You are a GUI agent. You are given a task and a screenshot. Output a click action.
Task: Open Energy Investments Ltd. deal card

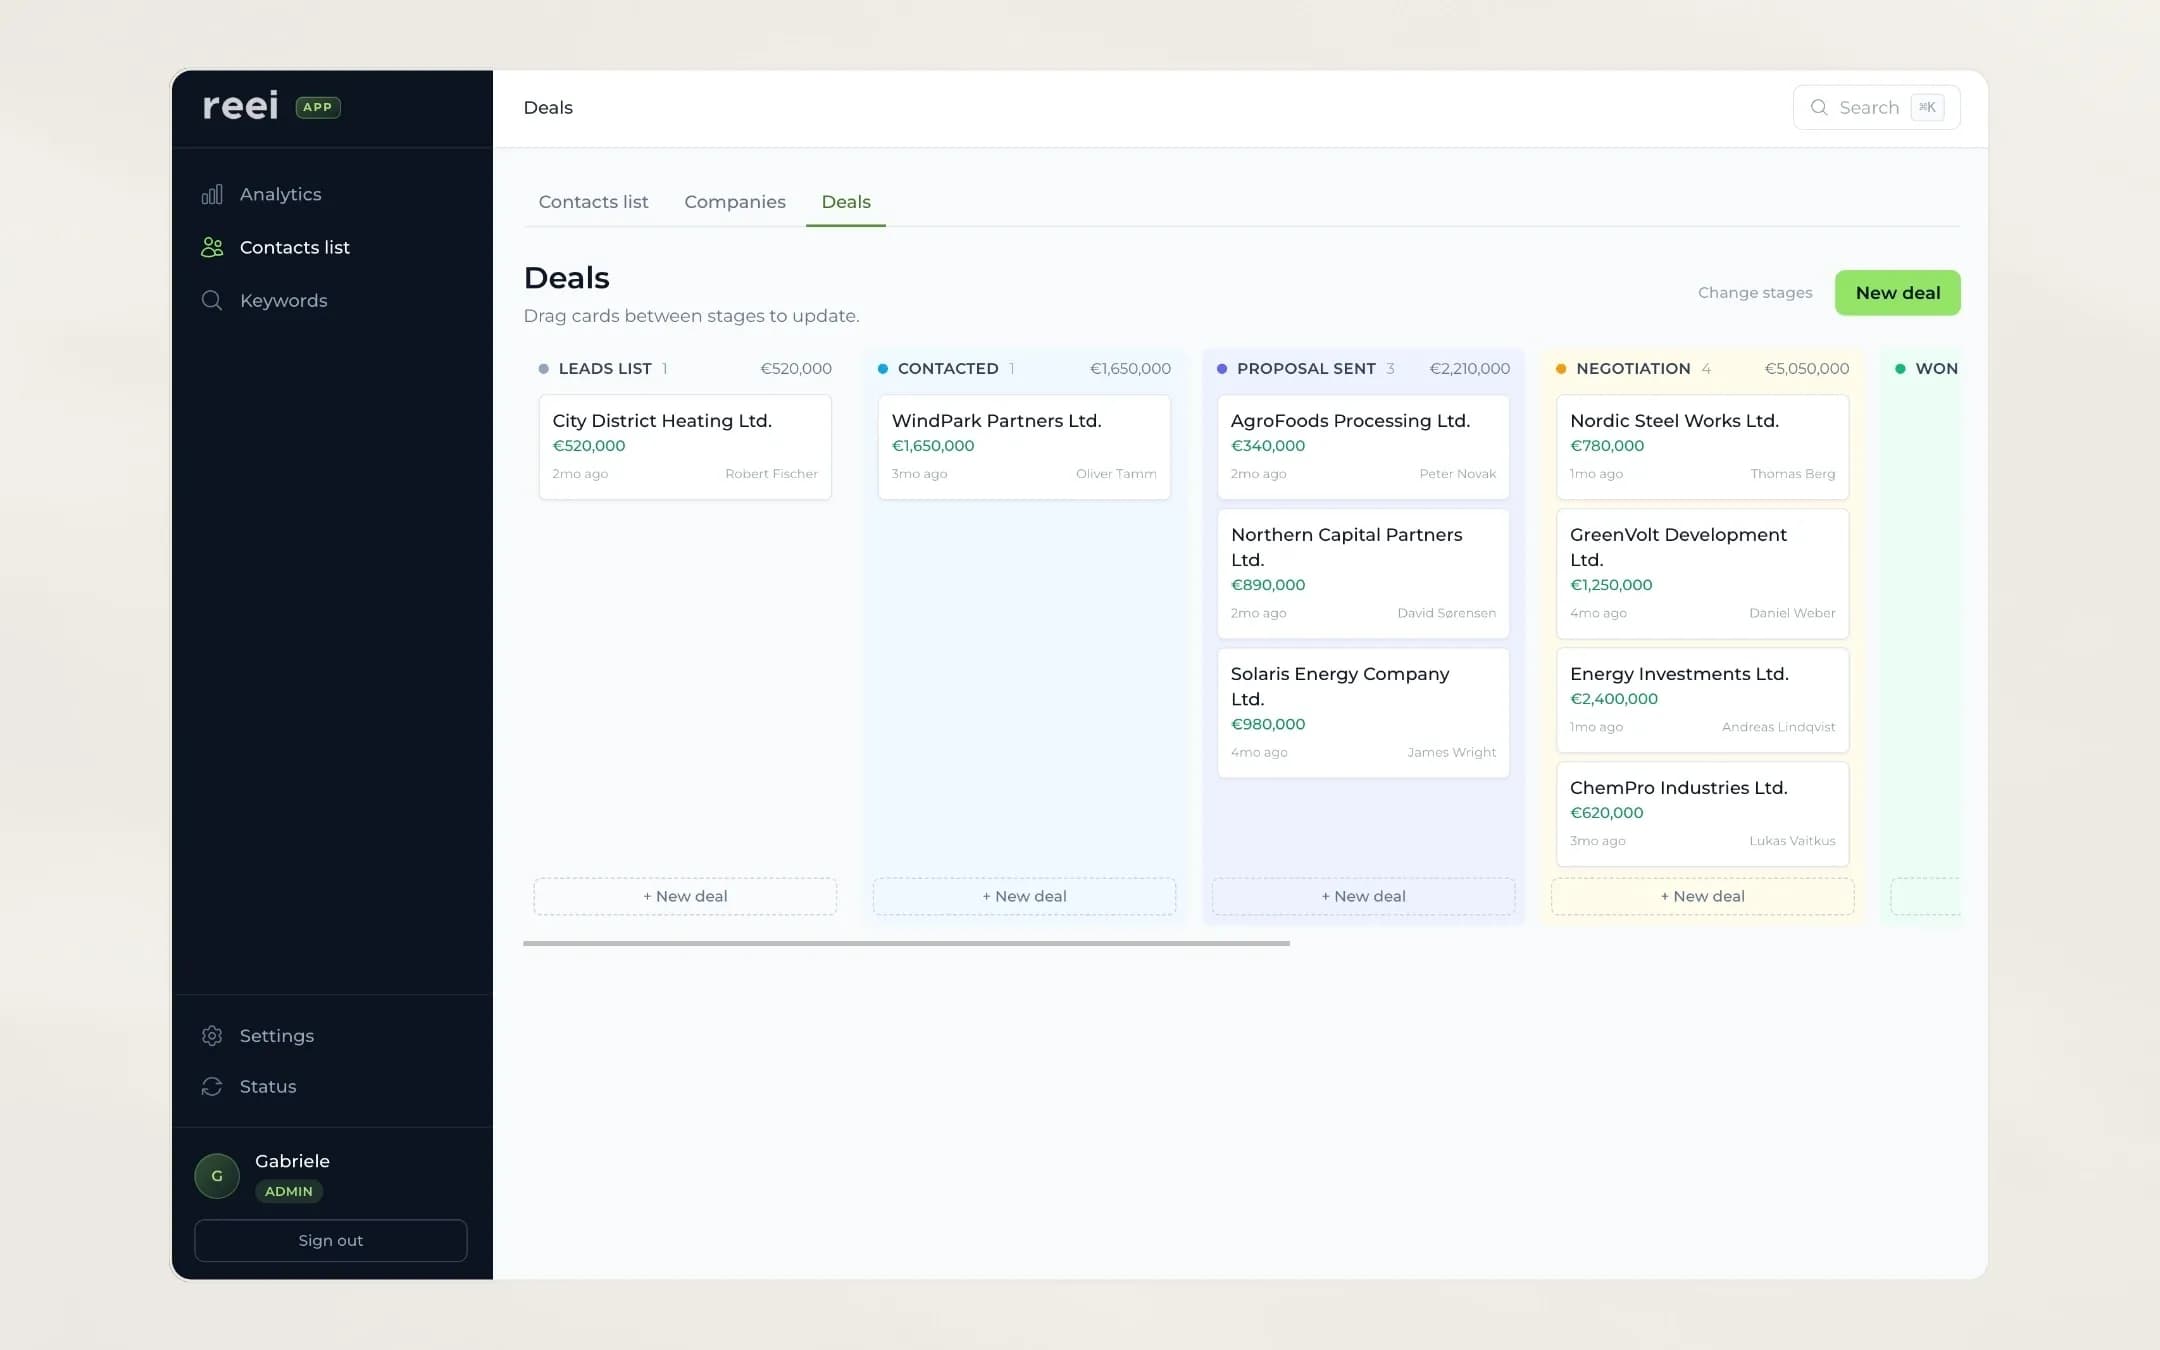[1702, 700]
